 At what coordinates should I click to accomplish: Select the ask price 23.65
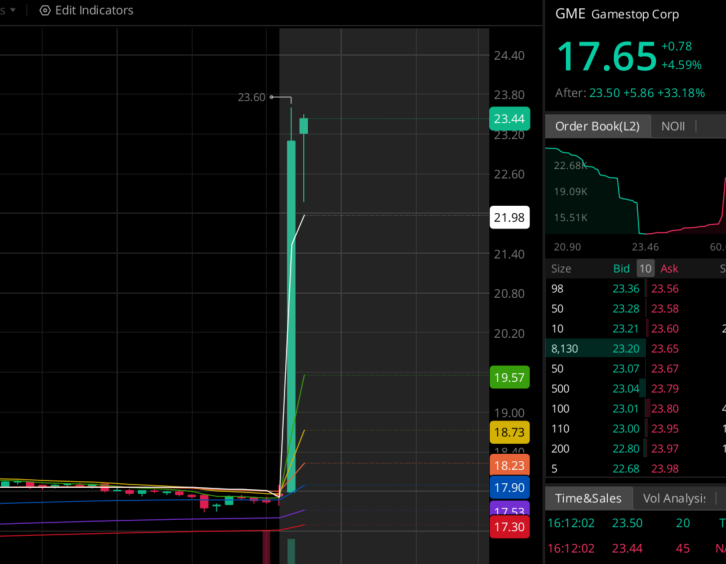tap(665, 349)
